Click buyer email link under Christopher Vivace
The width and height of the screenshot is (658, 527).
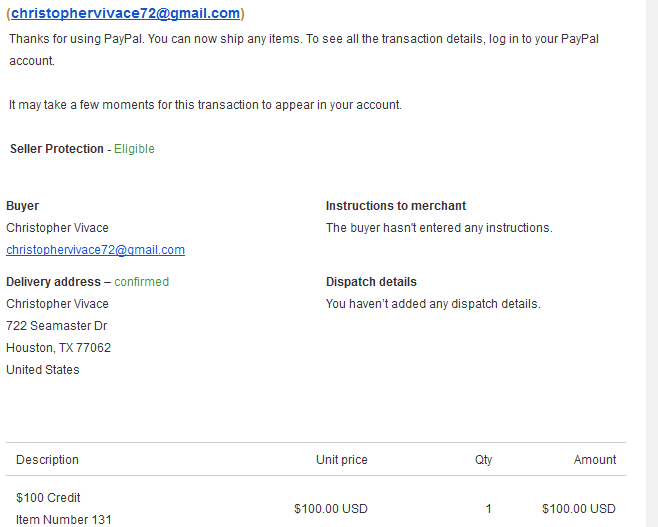pyautogui.click(x=95, y=250)
